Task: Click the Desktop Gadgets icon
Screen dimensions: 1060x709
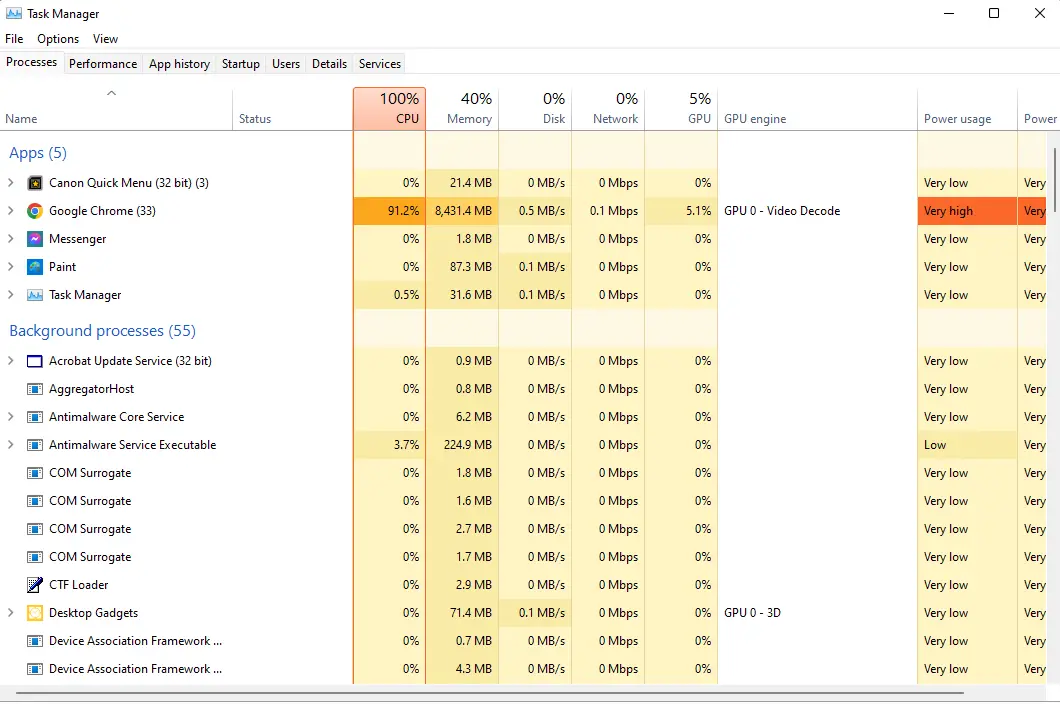Action: tap(34, 613)
